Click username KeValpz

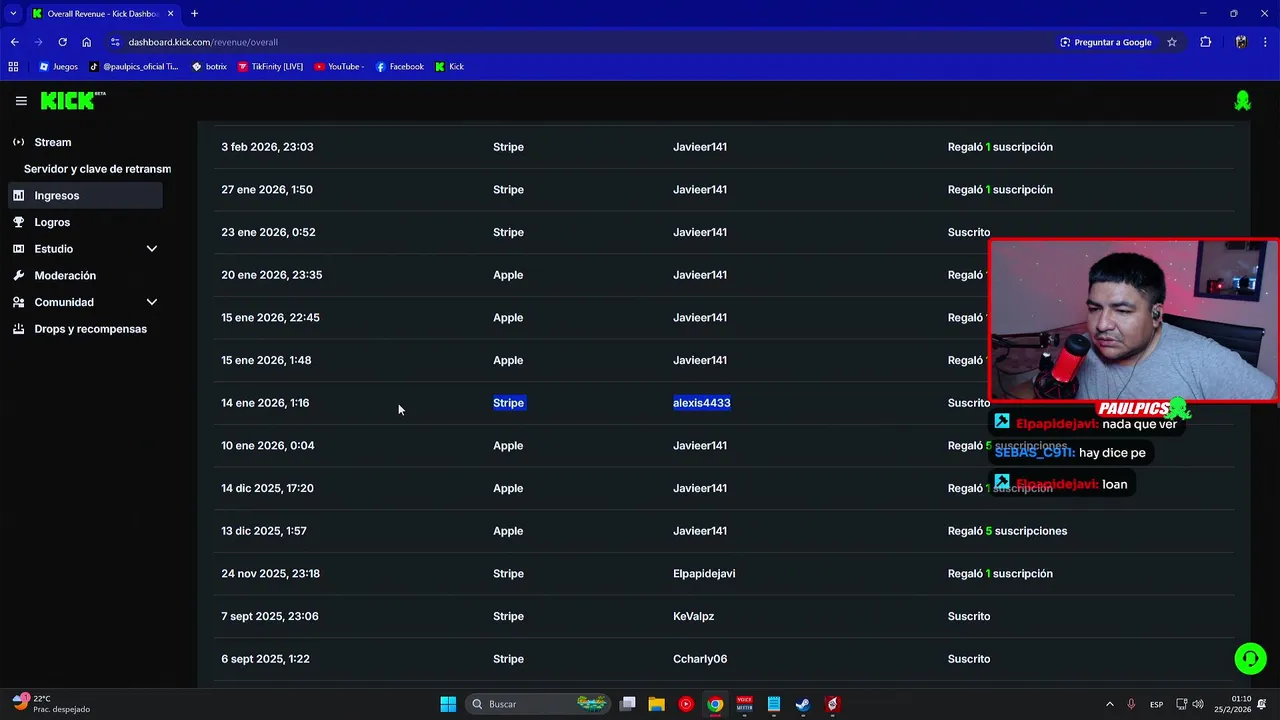(694, 617)
